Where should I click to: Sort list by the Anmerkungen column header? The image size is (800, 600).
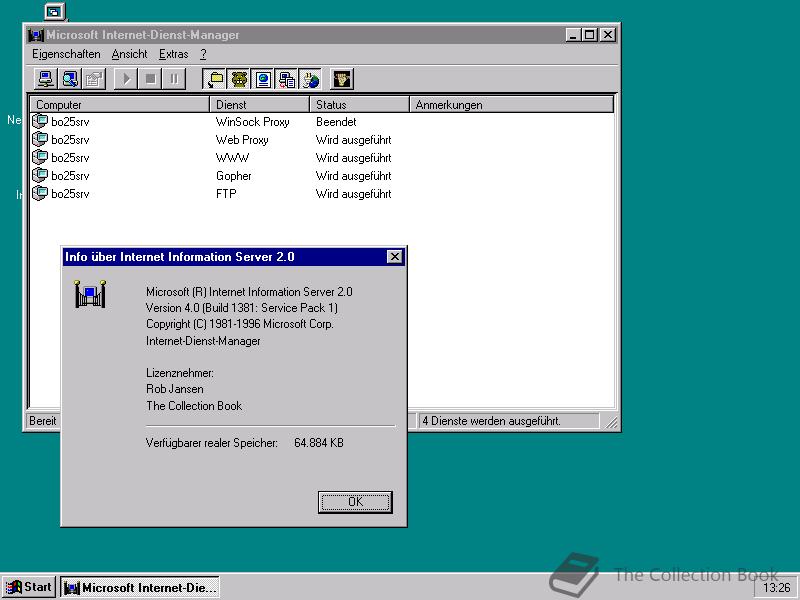coord(512,105)
